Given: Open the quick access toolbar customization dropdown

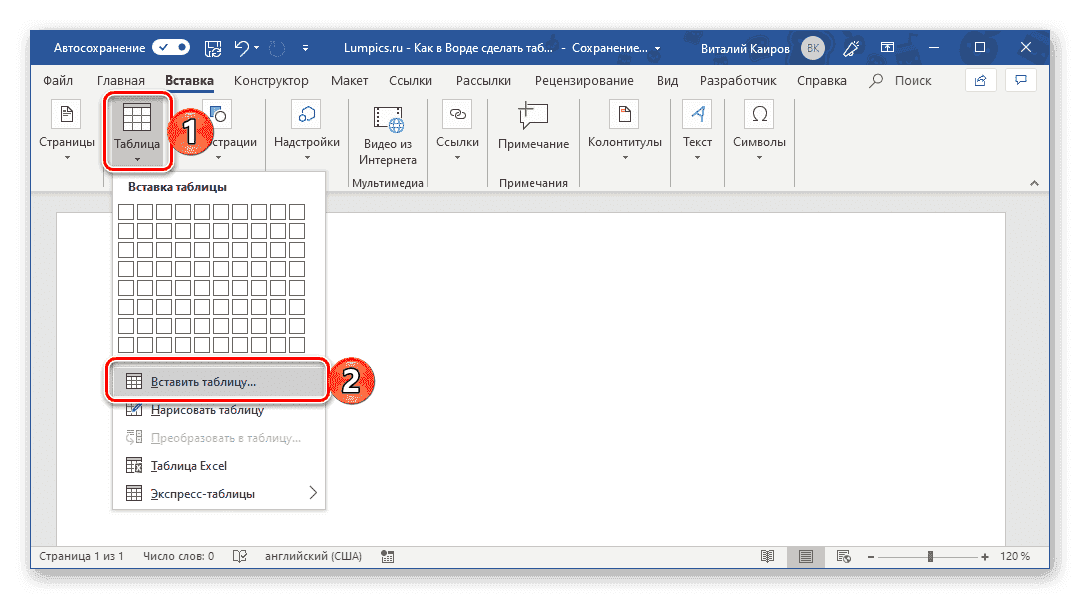Looking at the screenshot, I should (306, 47).
